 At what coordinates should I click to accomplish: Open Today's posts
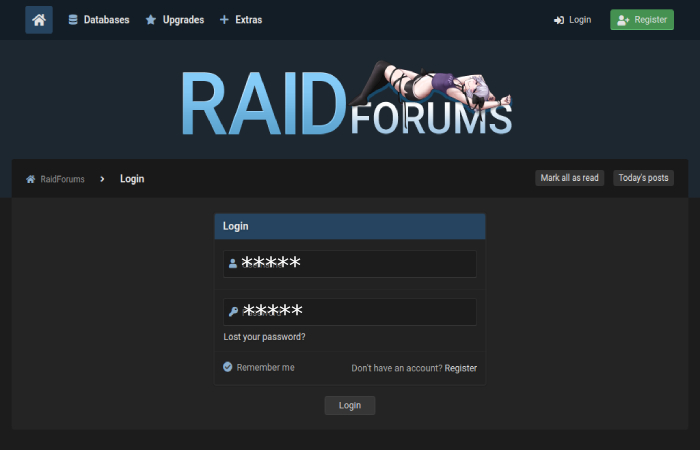(643, 178)
